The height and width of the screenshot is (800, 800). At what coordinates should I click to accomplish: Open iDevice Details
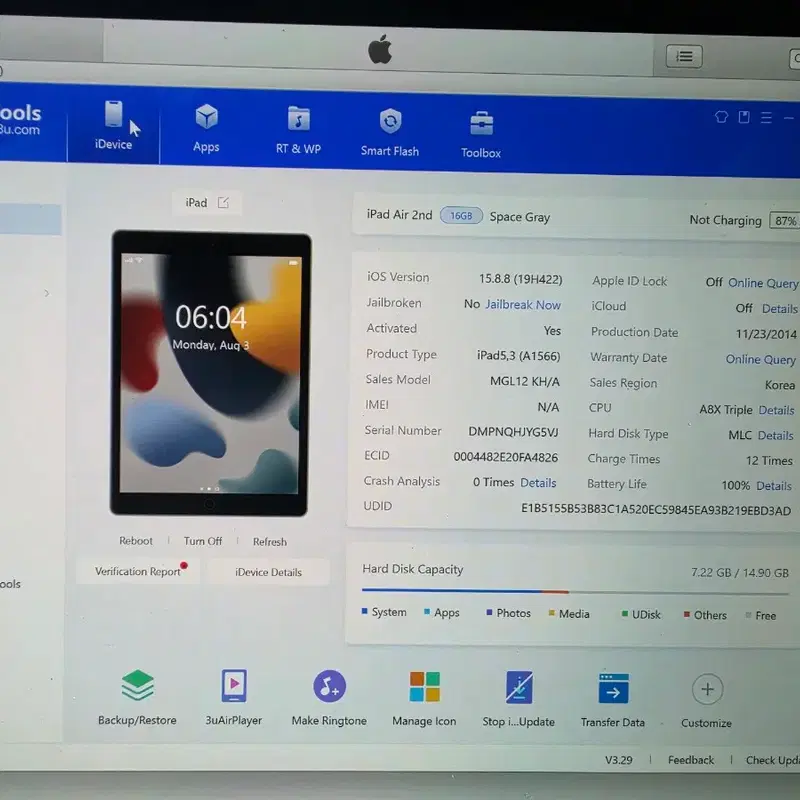pyautogui.click(x=268, y=572)
